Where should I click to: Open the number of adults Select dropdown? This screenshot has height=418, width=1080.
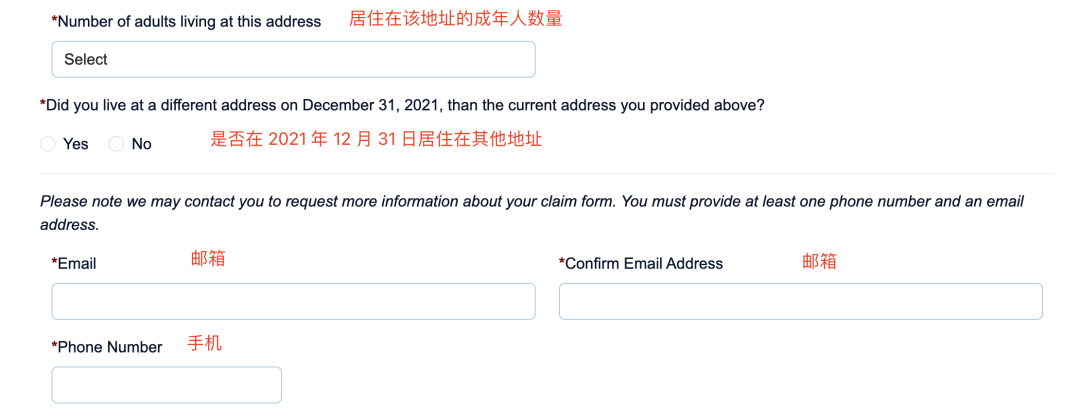pos(293,59)
